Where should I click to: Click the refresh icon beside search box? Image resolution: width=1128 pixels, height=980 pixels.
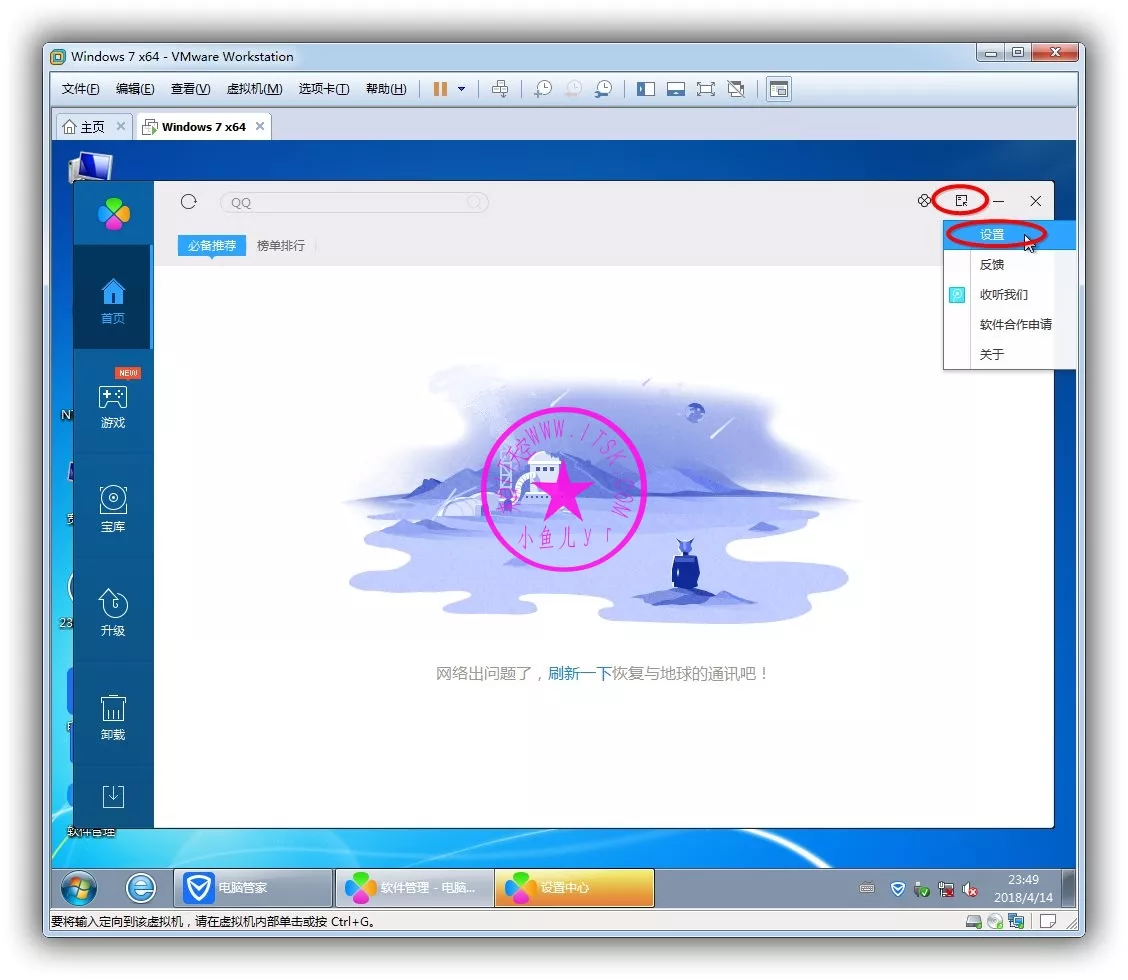pos(188,202)
